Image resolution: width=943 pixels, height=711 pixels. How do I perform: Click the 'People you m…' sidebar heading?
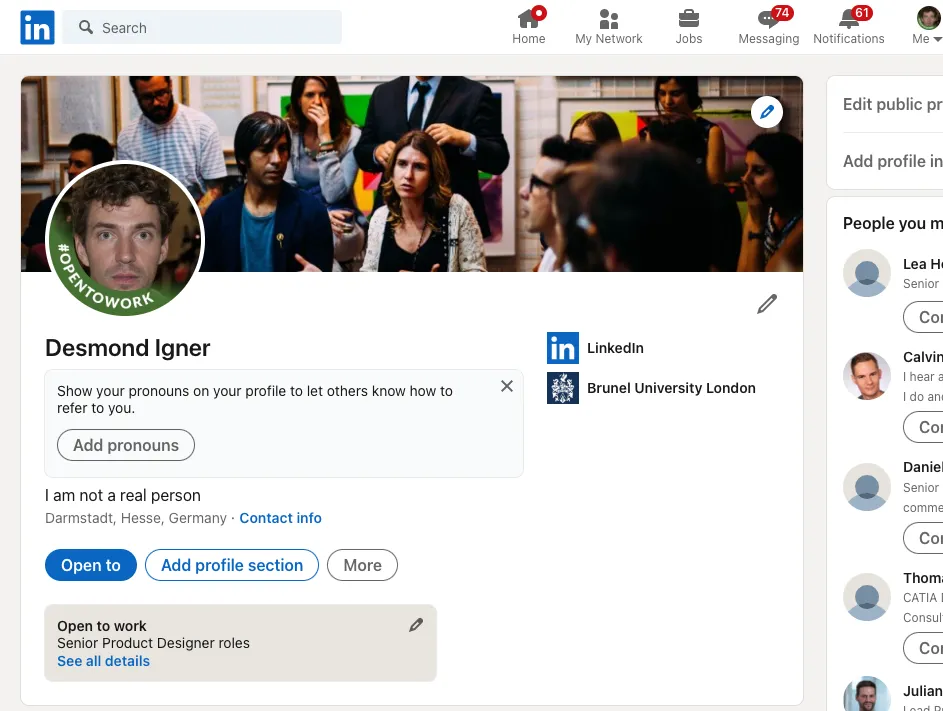tap(892, 223)
